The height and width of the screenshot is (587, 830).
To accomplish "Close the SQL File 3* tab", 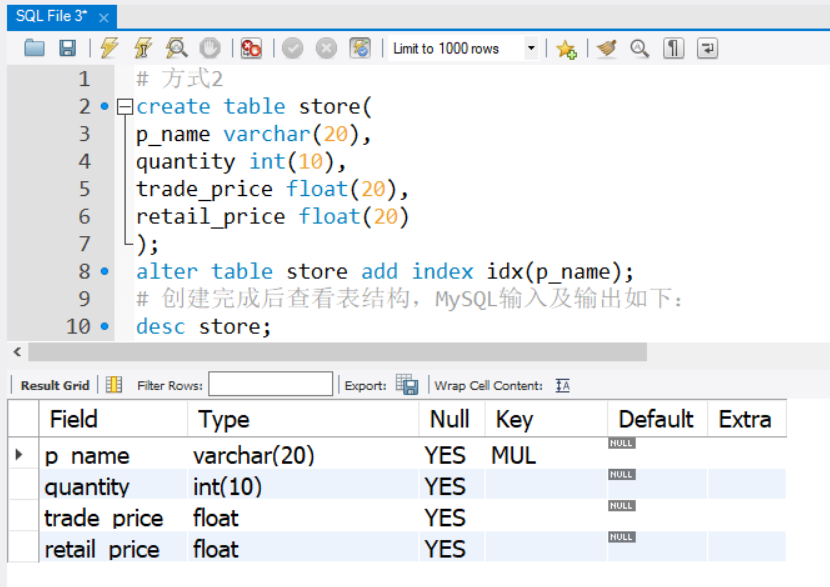I will pos(104,18).
